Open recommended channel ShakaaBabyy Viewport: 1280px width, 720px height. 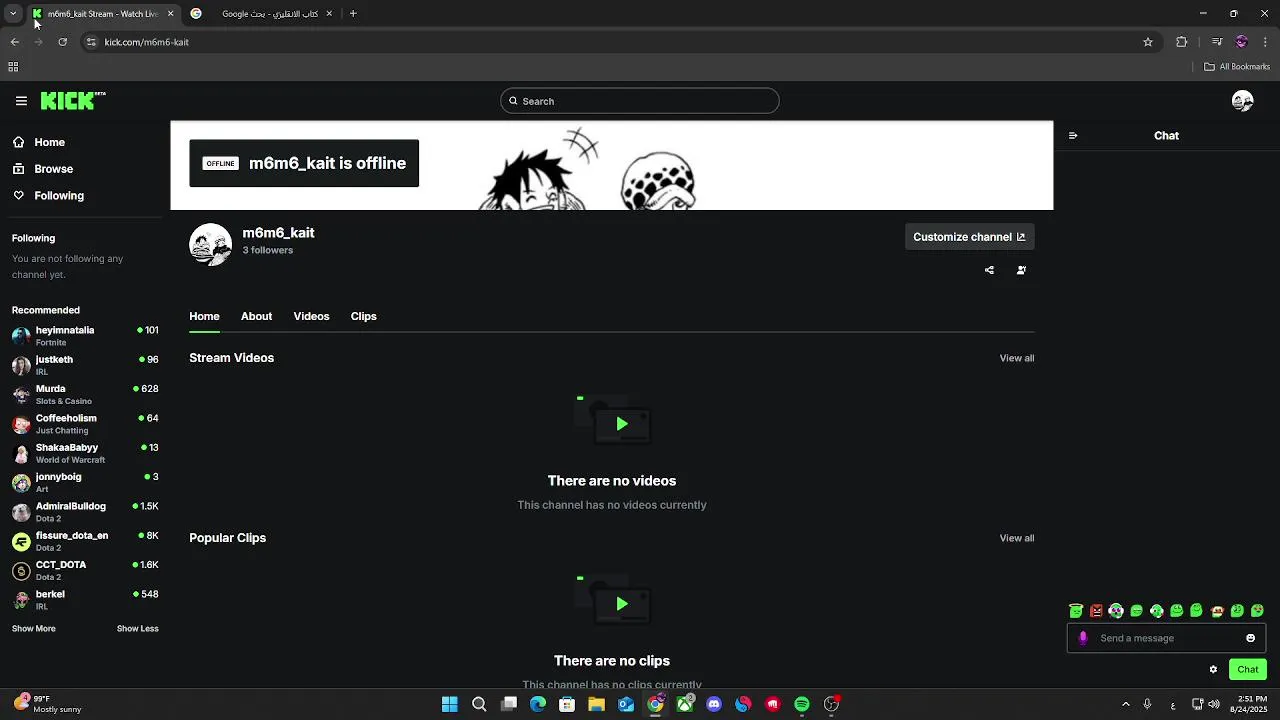point(85,453)
